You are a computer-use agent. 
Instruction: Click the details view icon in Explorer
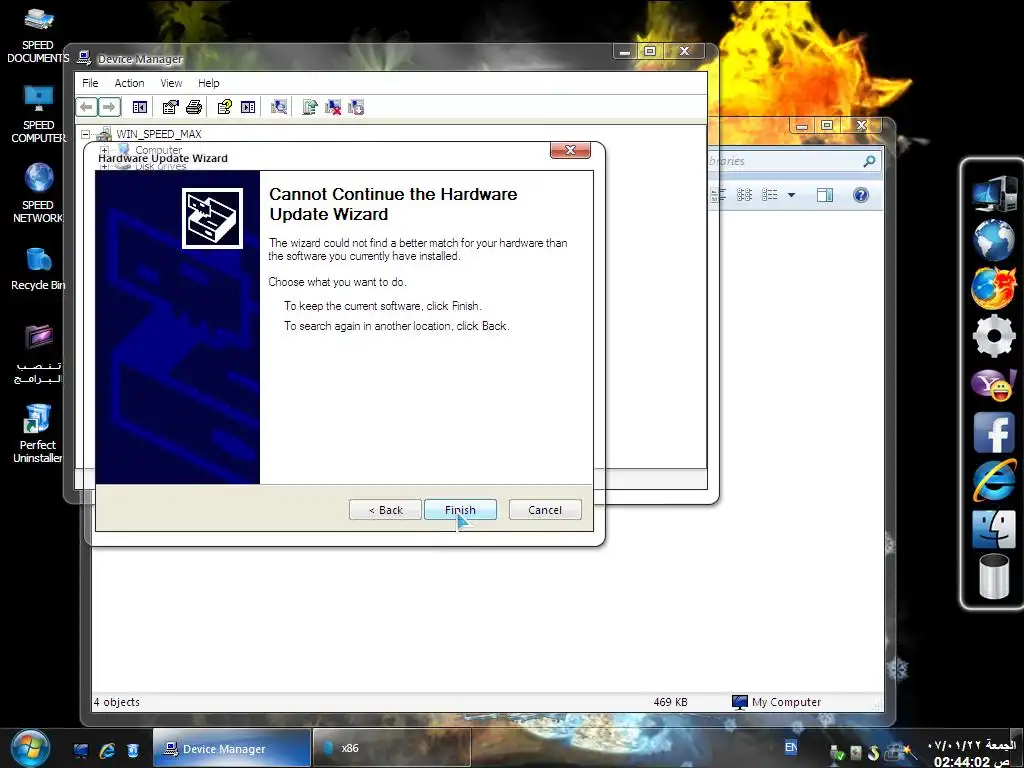pos(770,195)
